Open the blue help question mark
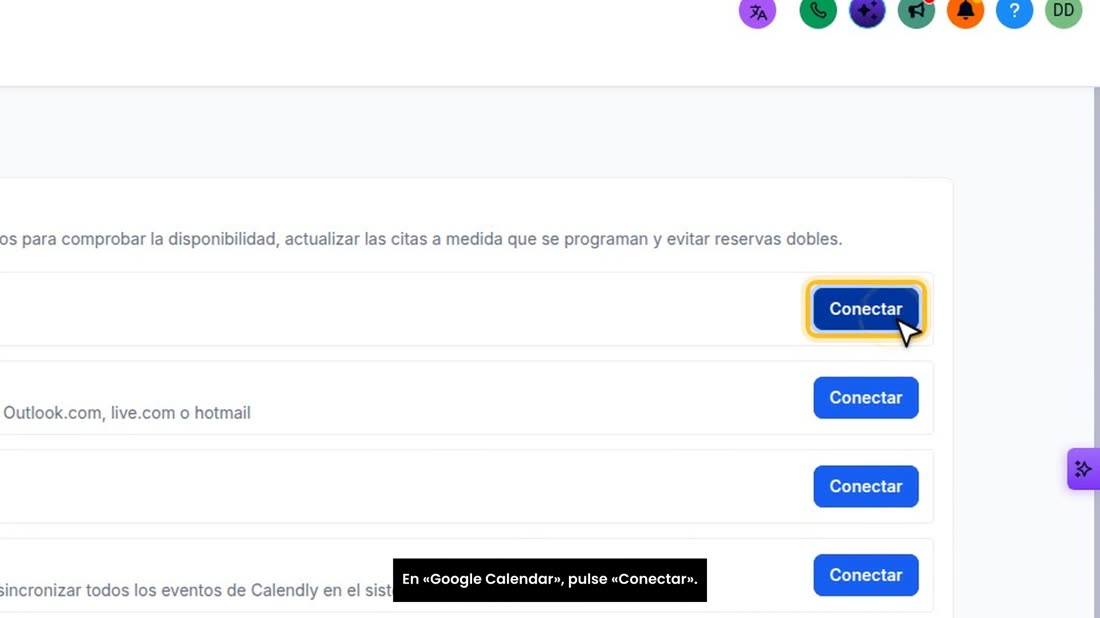Screen dimensions: 1100x618 [1014, 11]
